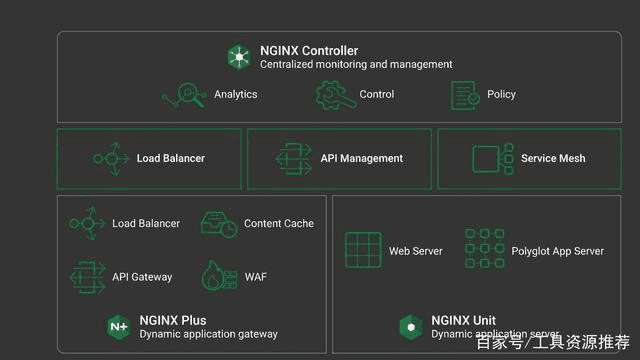This screenshot has height=360, width=640.
Task: Click the API Management label
Action: [362, 158]
